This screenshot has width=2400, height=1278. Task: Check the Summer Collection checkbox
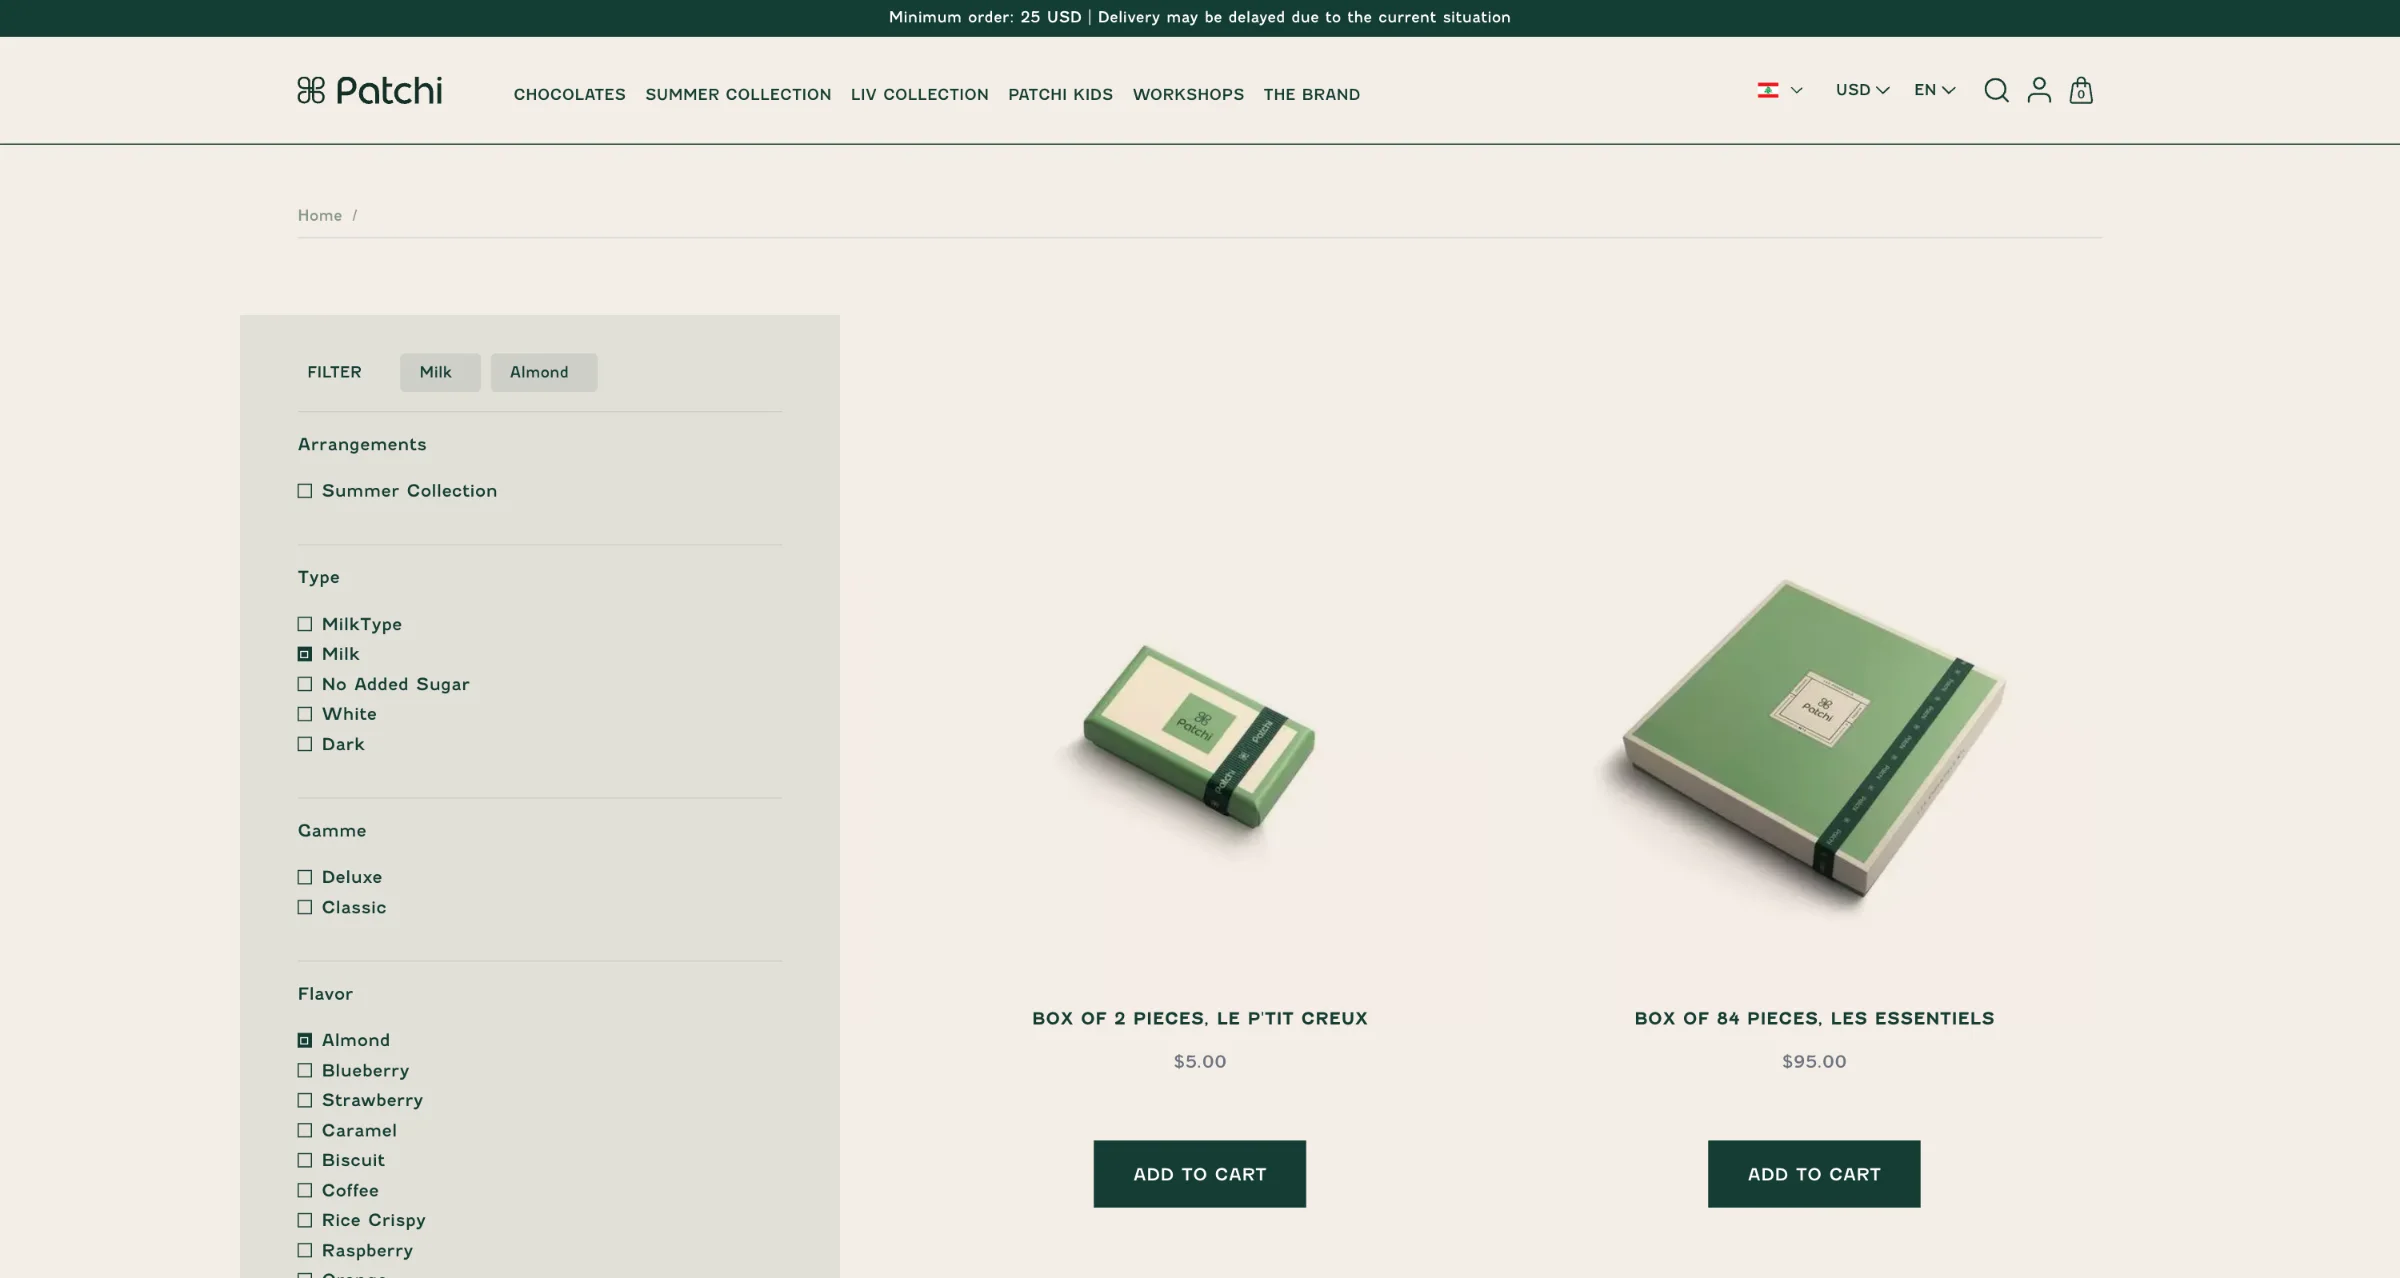click(305, 491)
